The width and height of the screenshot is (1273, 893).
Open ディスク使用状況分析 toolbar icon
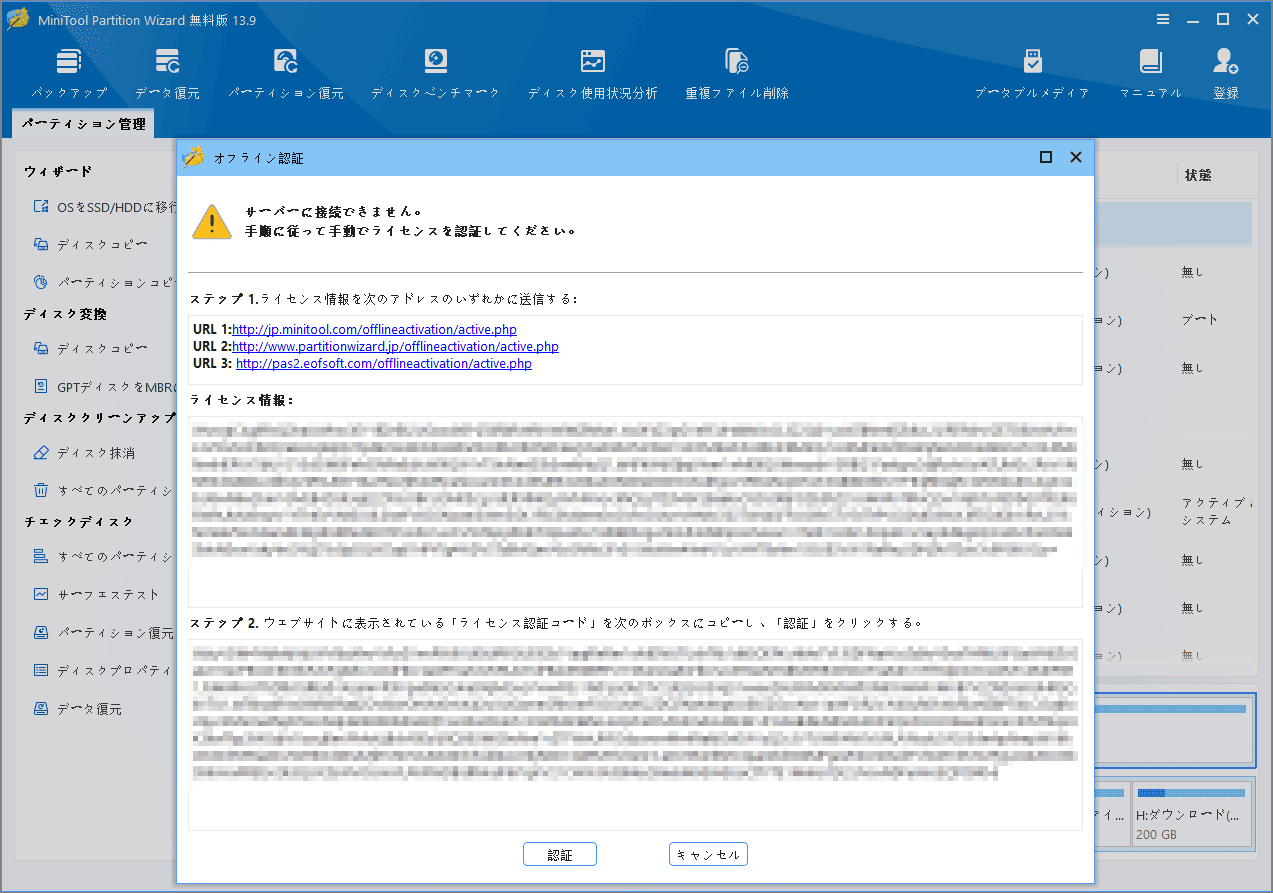click(x=593, y=62)
